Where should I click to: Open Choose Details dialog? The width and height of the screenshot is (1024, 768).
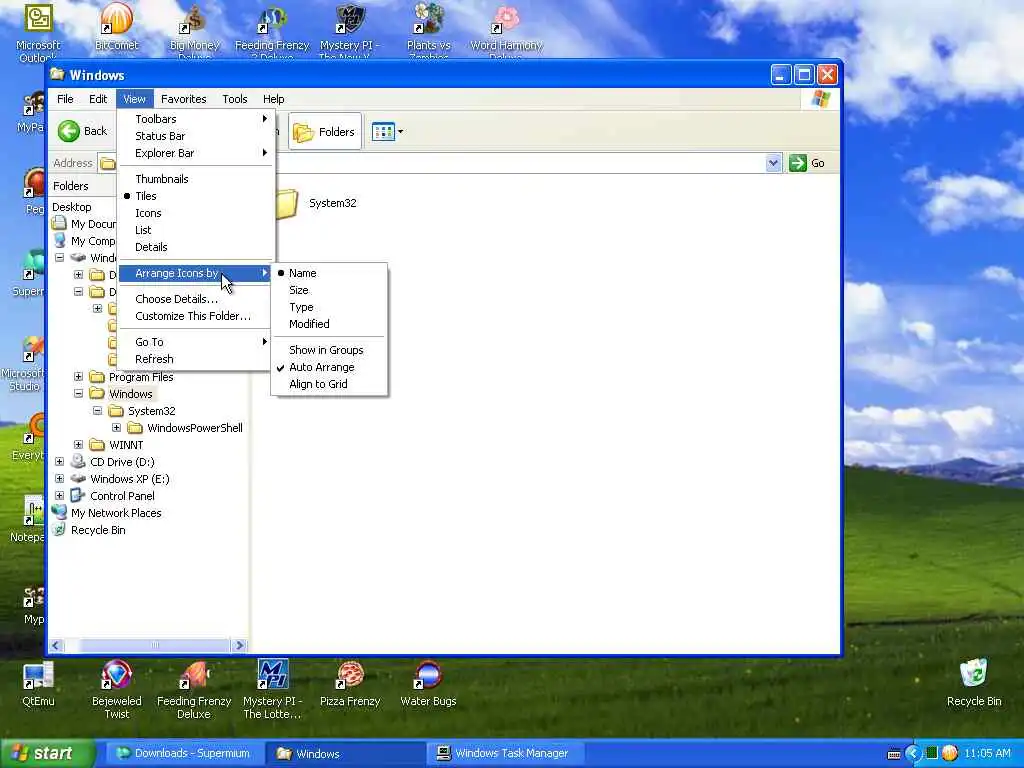195,299
